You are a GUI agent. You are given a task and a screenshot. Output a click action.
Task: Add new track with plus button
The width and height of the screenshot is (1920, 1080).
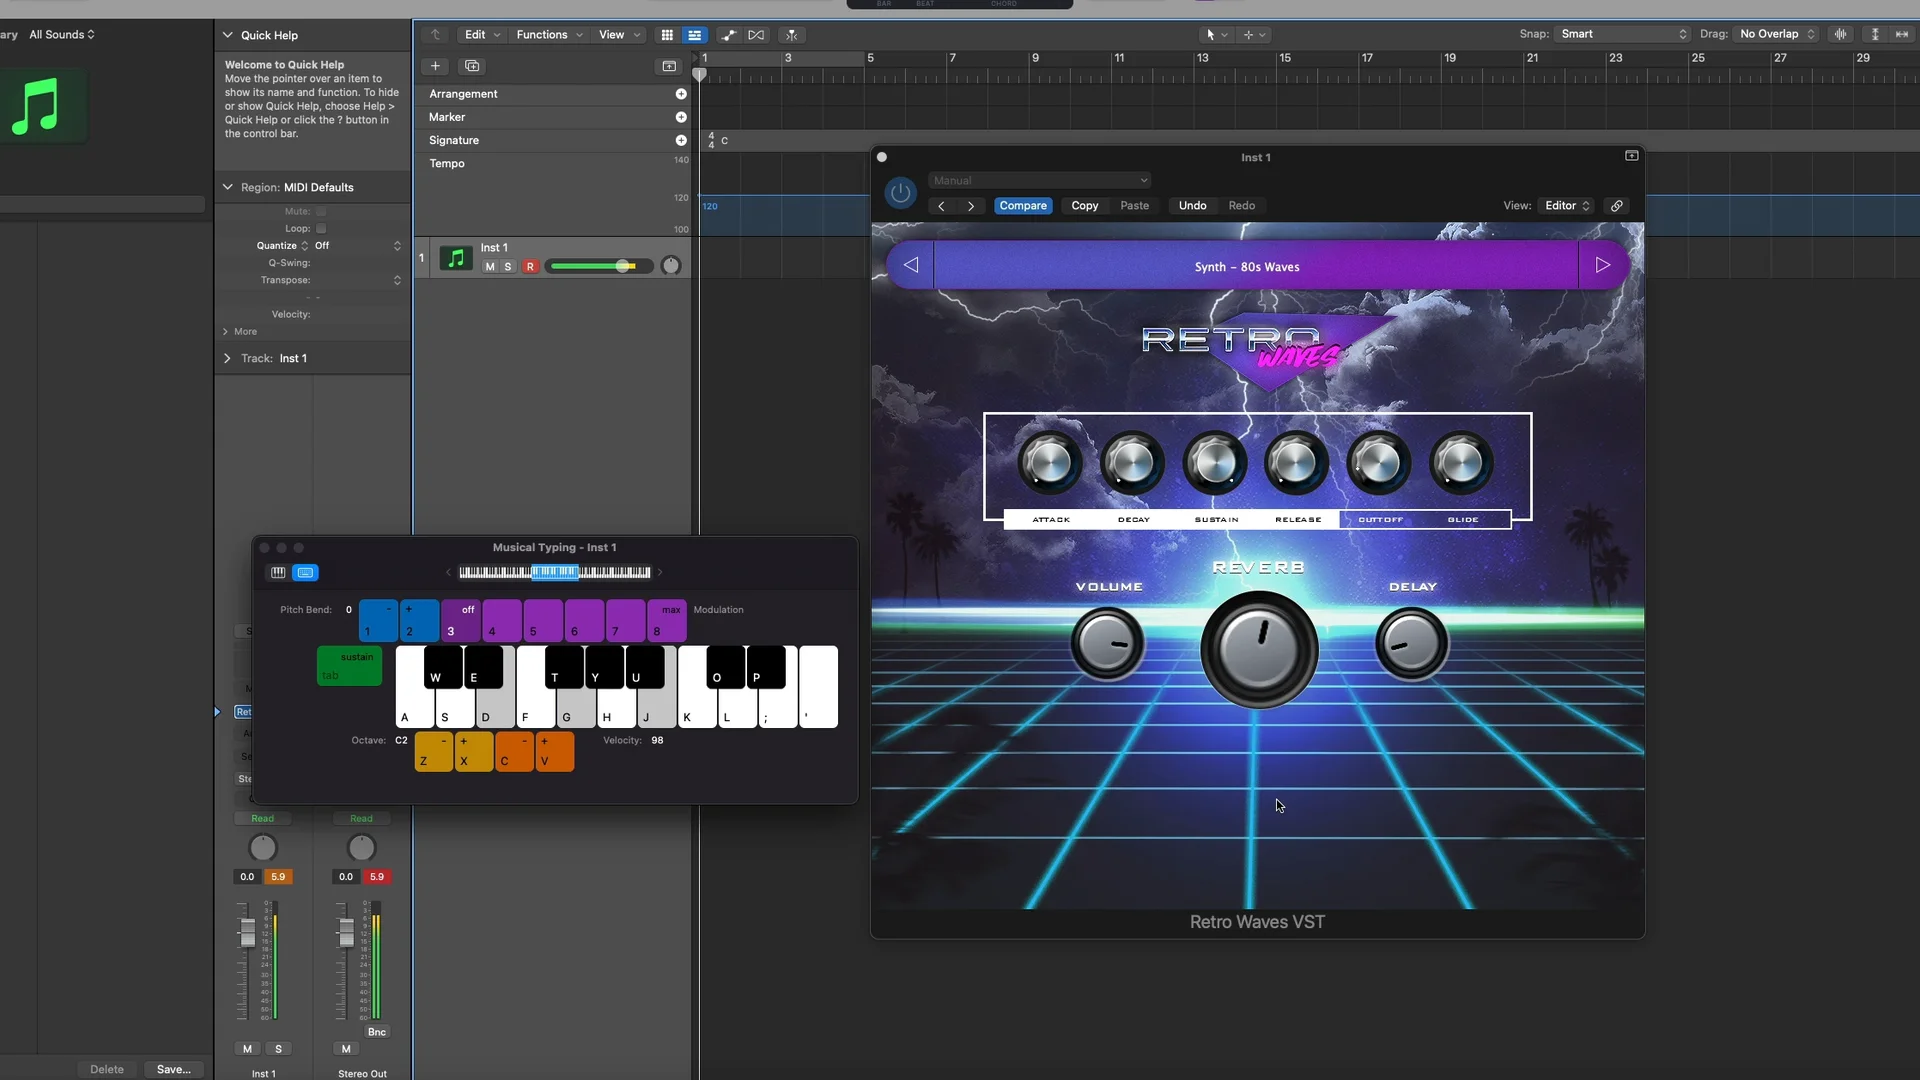click(435, 66)
